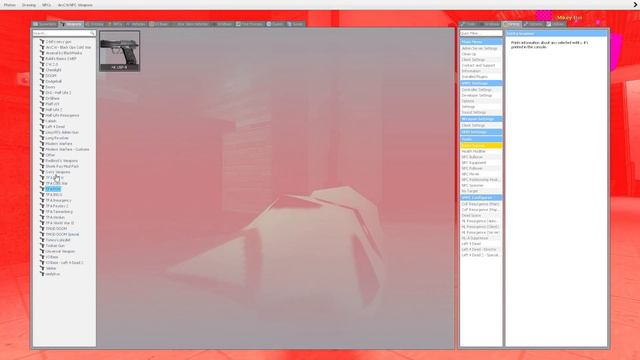
Task: Open the DOOM weapon category
Action: coord(51,76)
